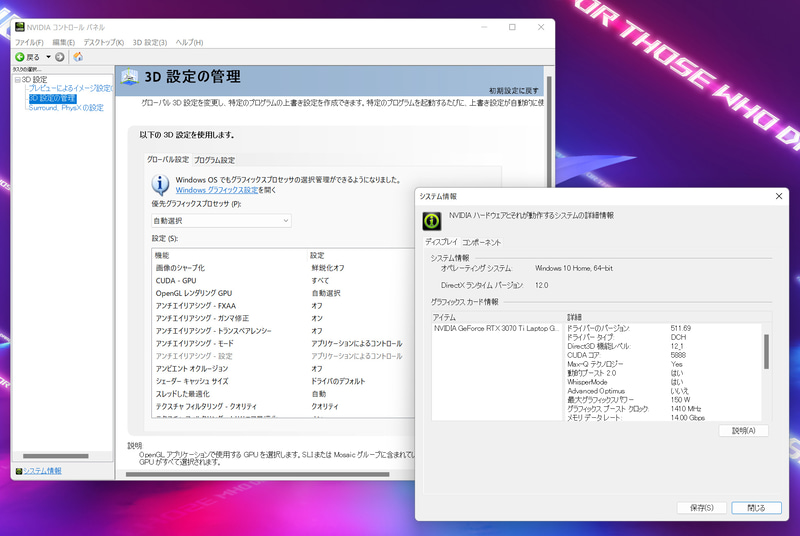Click the CUDA コア 5888 row

(664, 355)
